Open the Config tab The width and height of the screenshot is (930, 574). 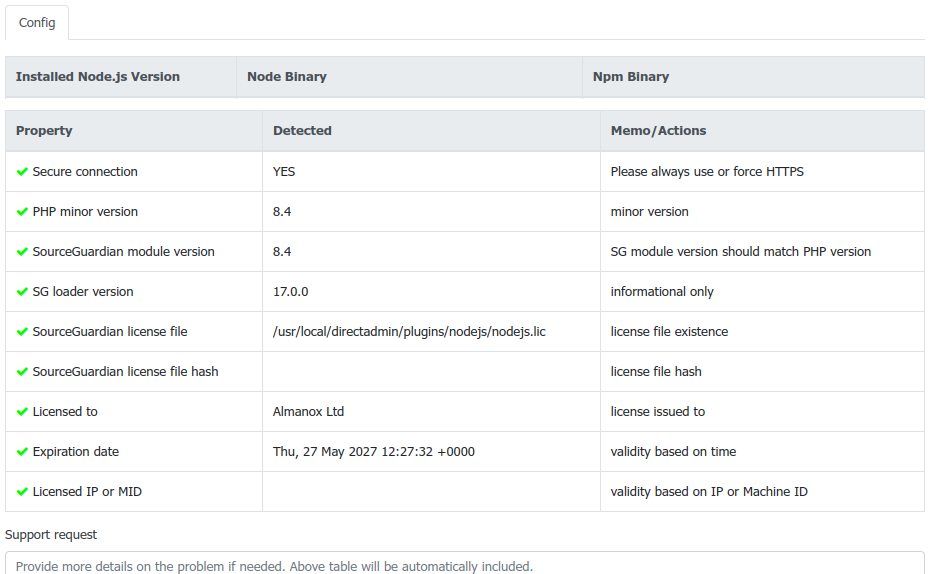click(37, 23)
